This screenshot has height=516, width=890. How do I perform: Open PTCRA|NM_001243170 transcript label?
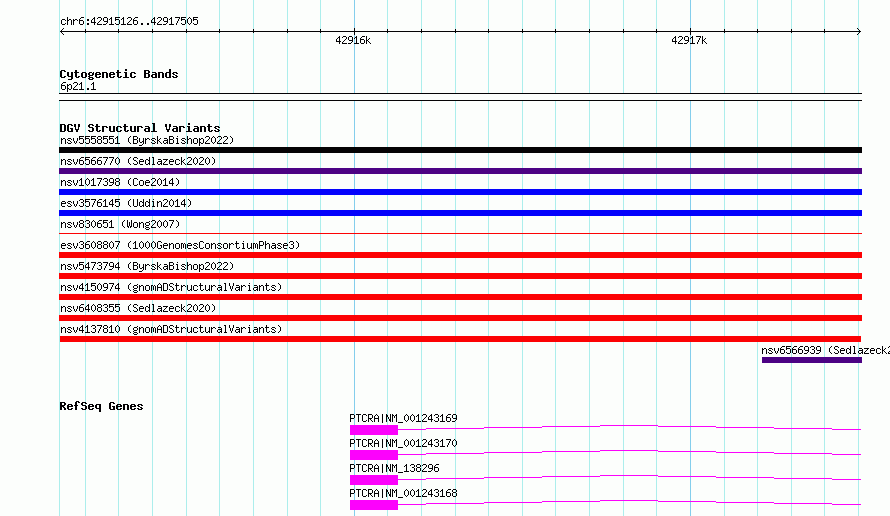tap(403, 443)
